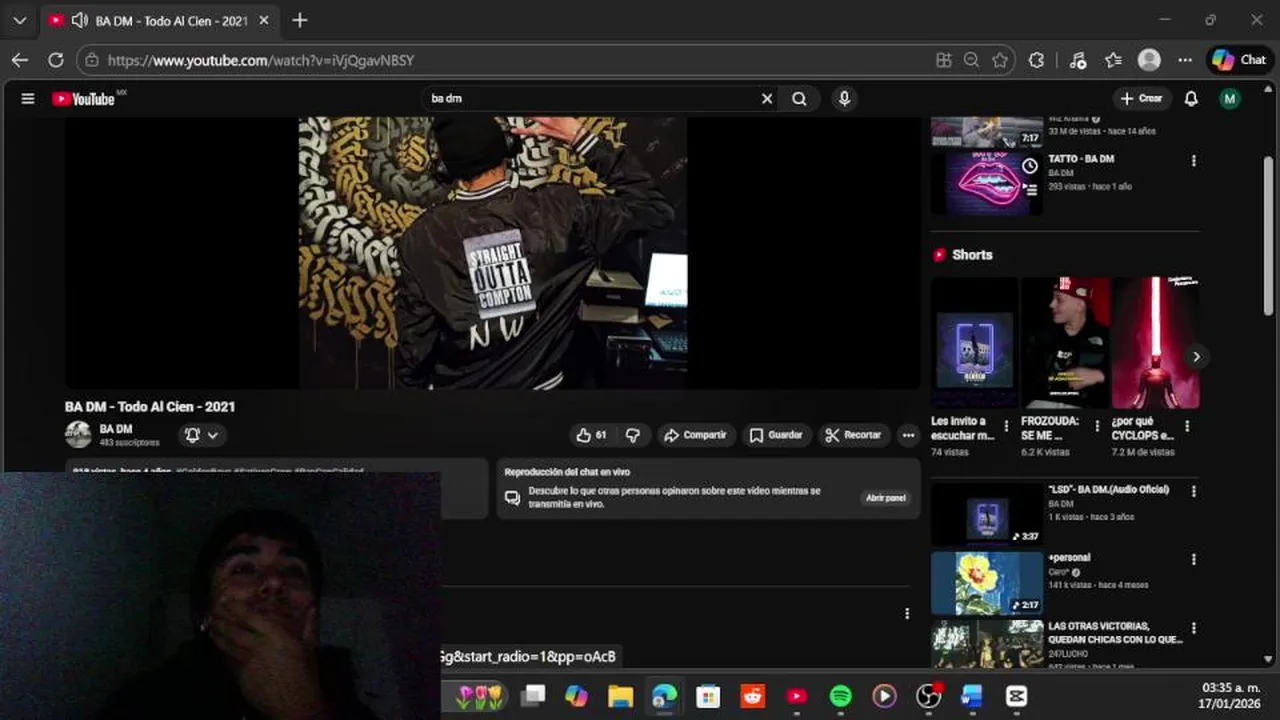
Task: Mute the tab via speaker icon
Action: point(80,20)
